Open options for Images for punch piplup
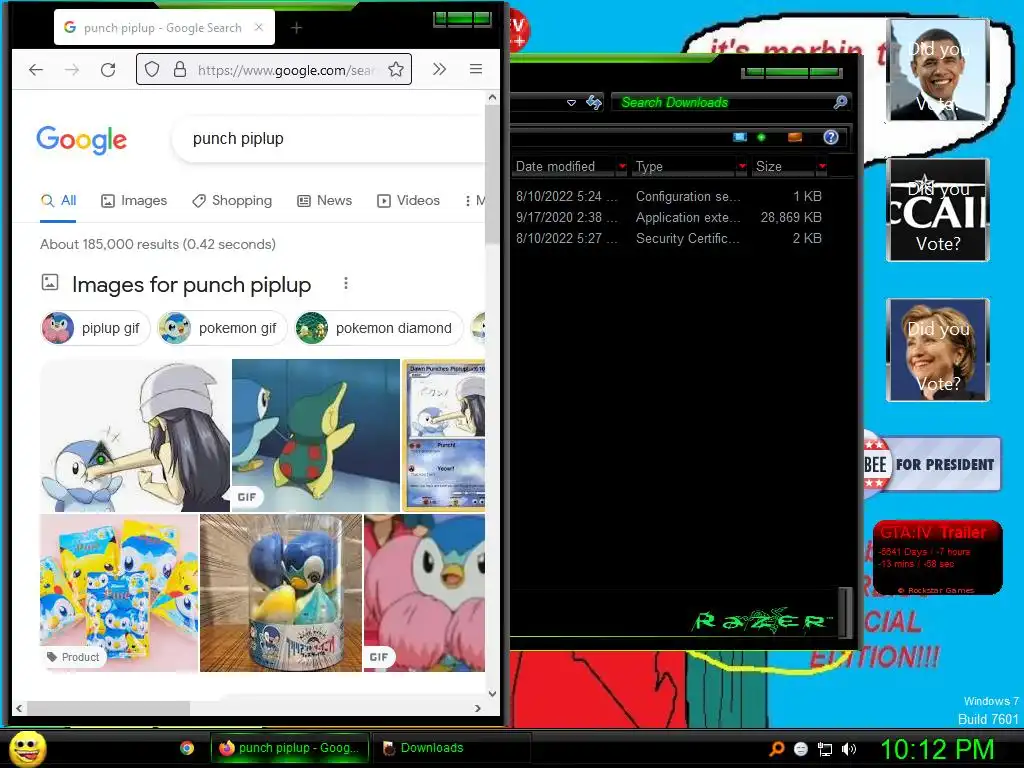 (x=346, y=283)
